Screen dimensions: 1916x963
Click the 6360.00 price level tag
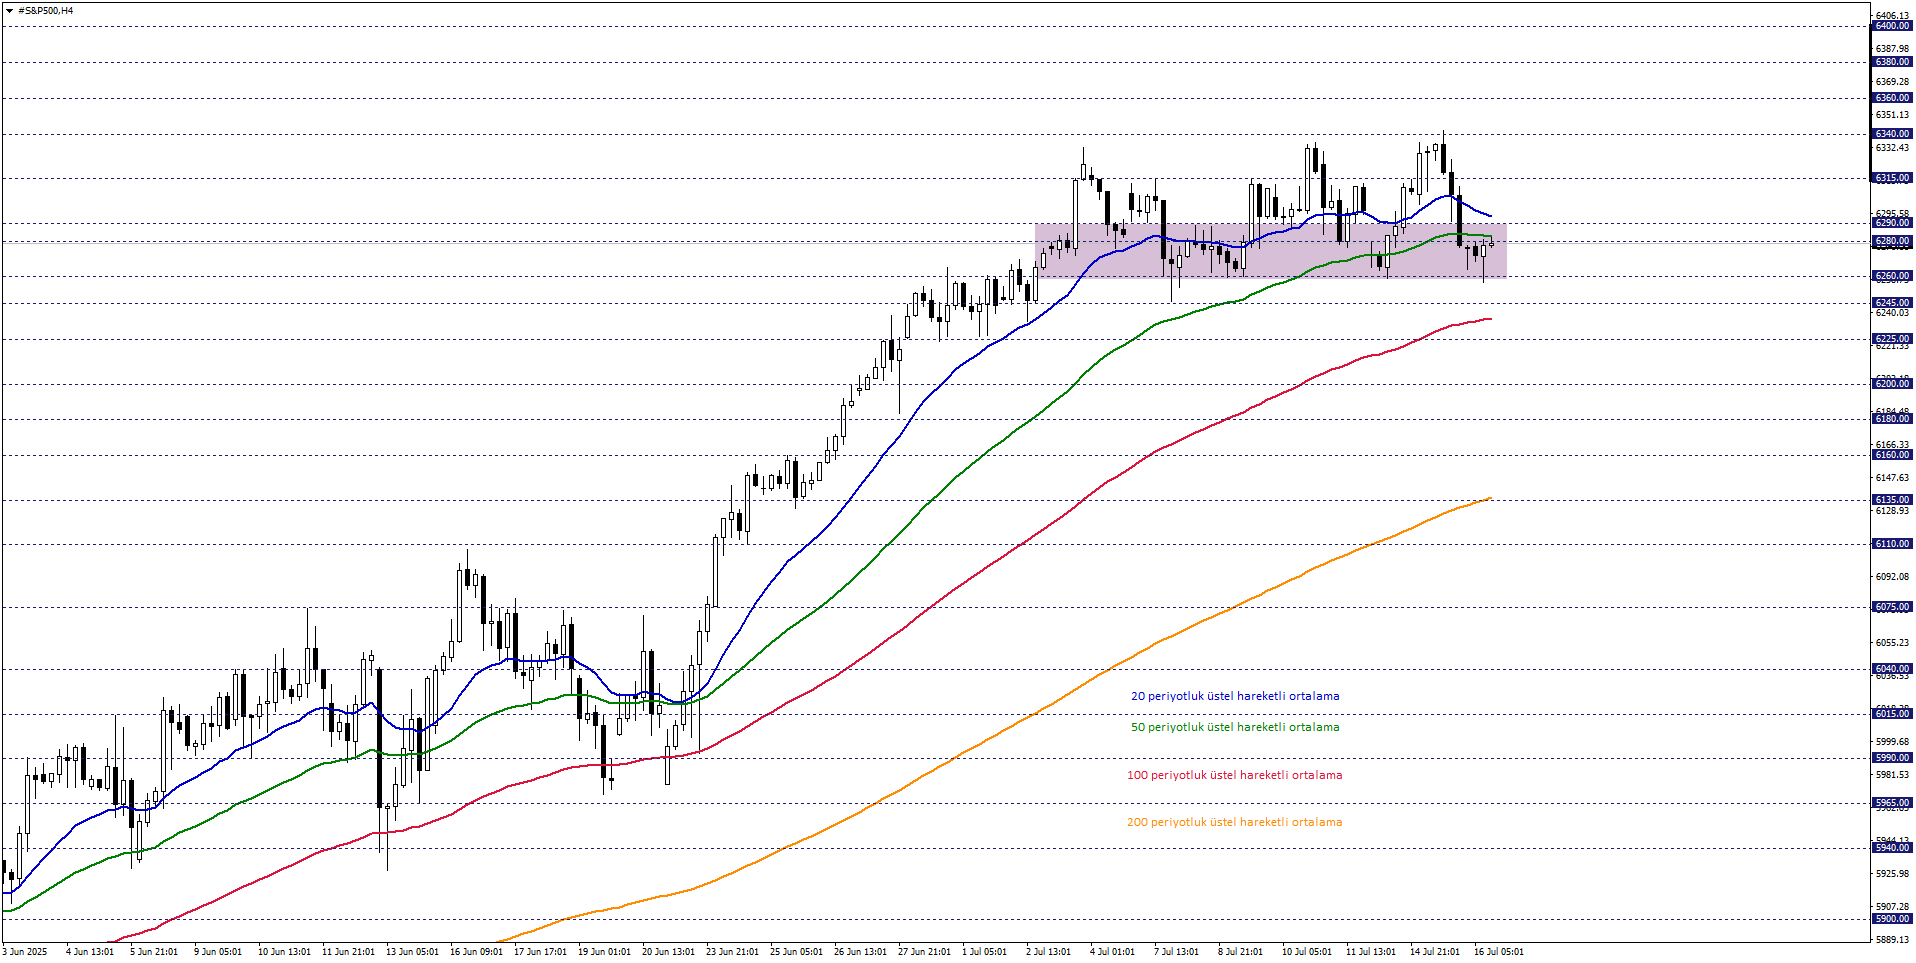point(1892,98)
